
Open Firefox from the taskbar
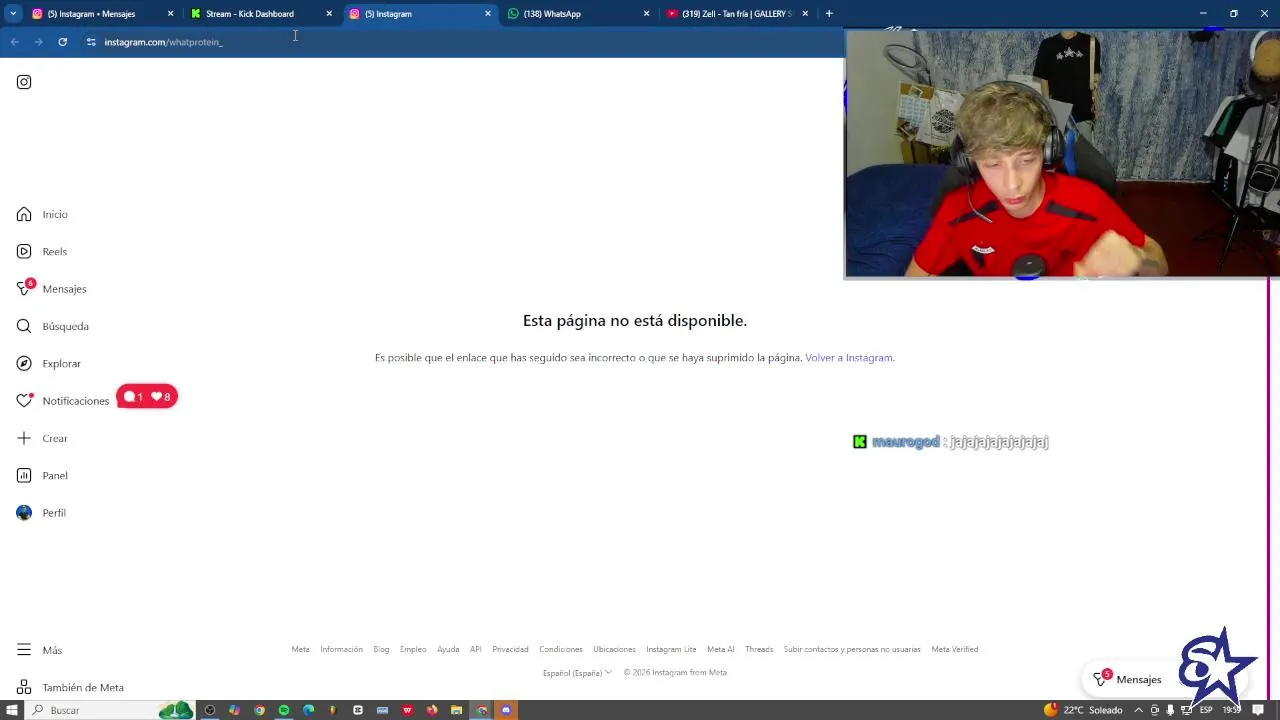tap(432, 710)
